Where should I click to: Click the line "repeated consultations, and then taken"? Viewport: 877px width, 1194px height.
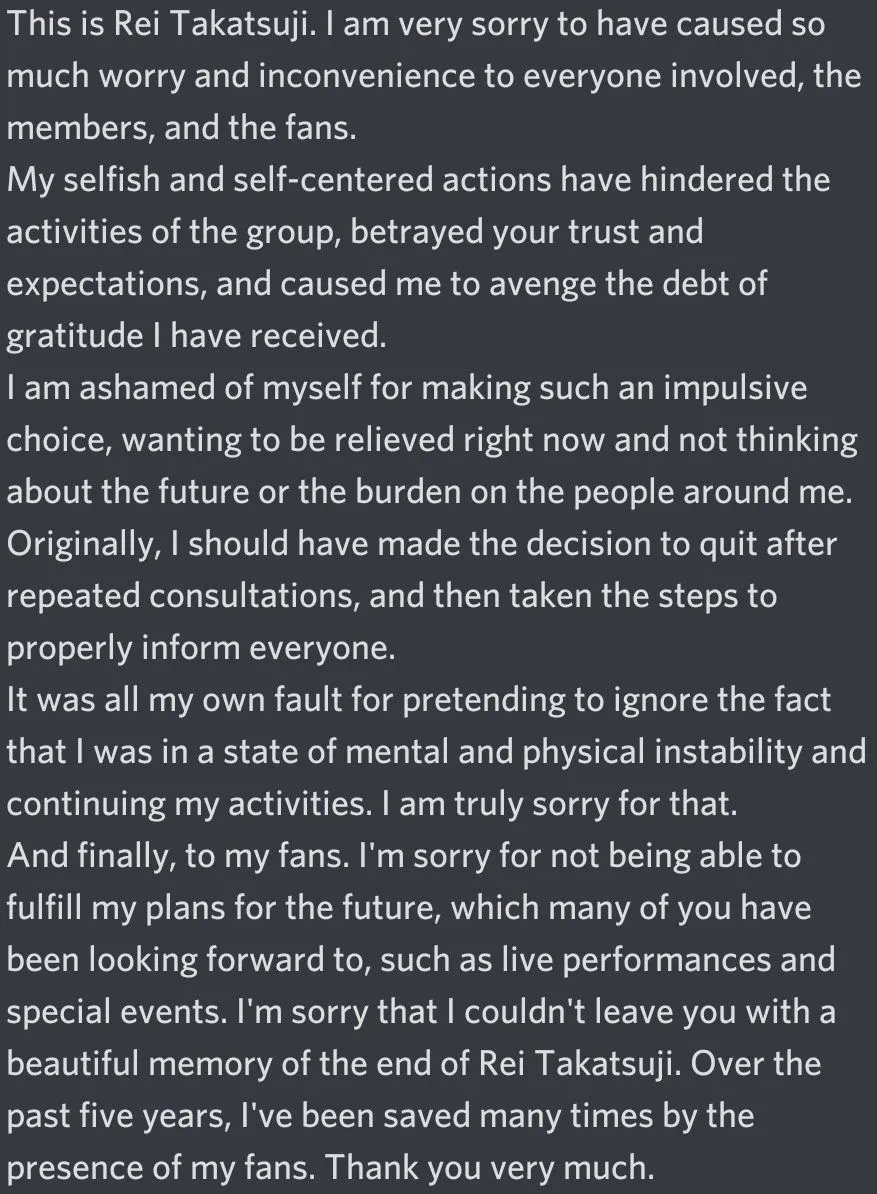click(392, 595)
